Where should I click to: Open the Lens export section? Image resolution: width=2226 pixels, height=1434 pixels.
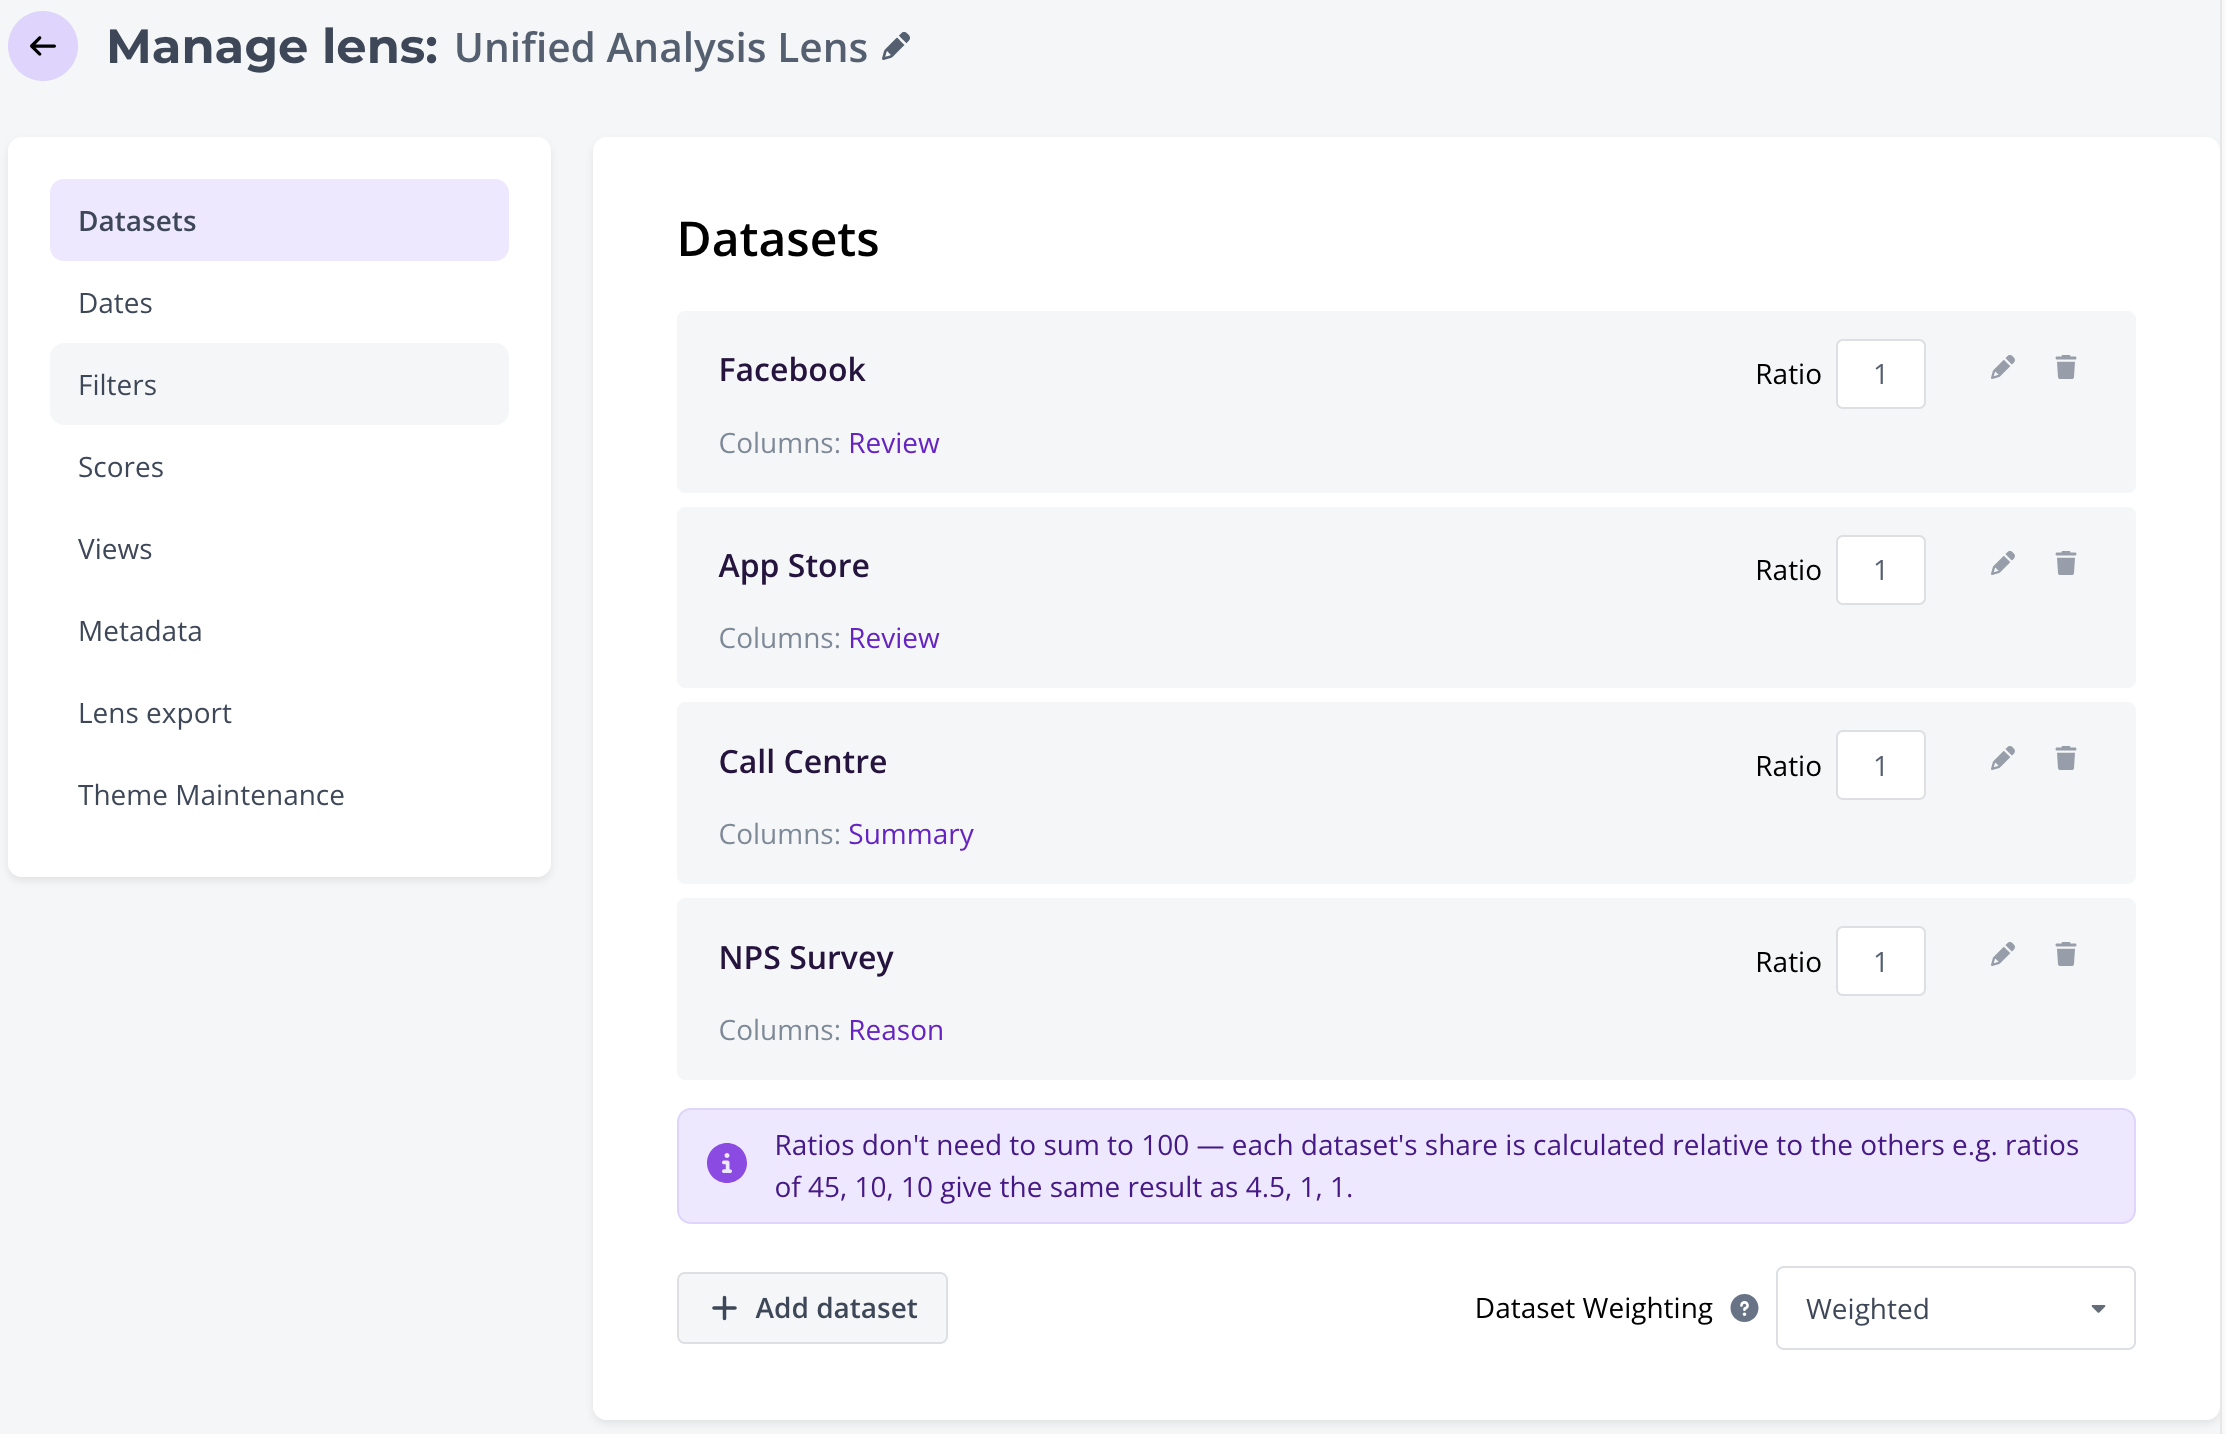pos(279,712)
